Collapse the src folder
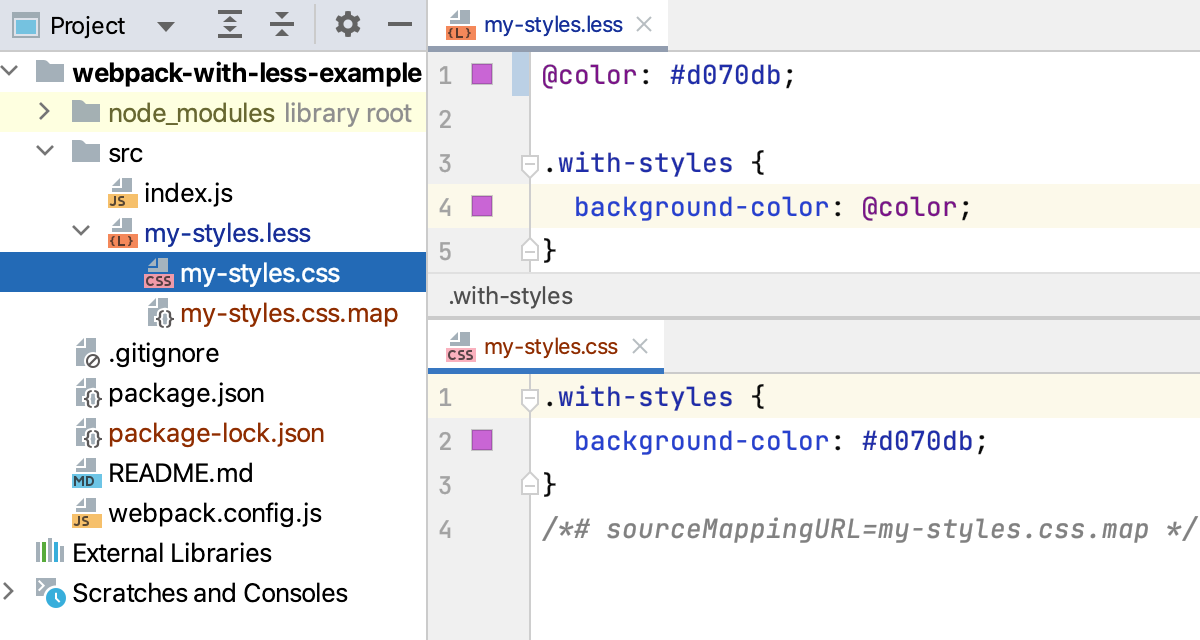The image size is (1200, 640). point(43,152)
